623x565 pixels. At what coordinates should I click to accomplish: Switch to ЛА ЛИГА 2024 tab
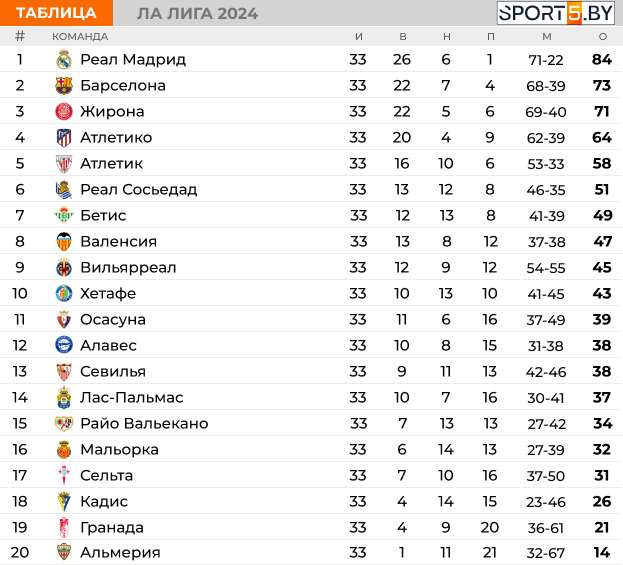196,13
